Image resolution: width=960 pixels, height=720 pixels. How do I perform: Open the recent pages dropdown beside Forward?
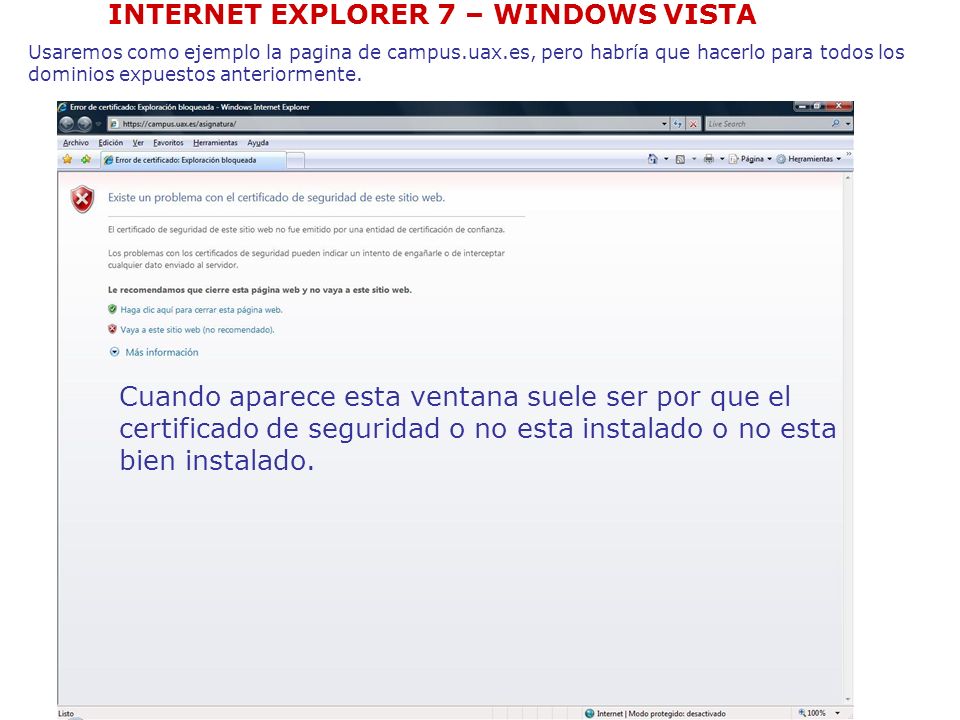(x=98, y=124)
